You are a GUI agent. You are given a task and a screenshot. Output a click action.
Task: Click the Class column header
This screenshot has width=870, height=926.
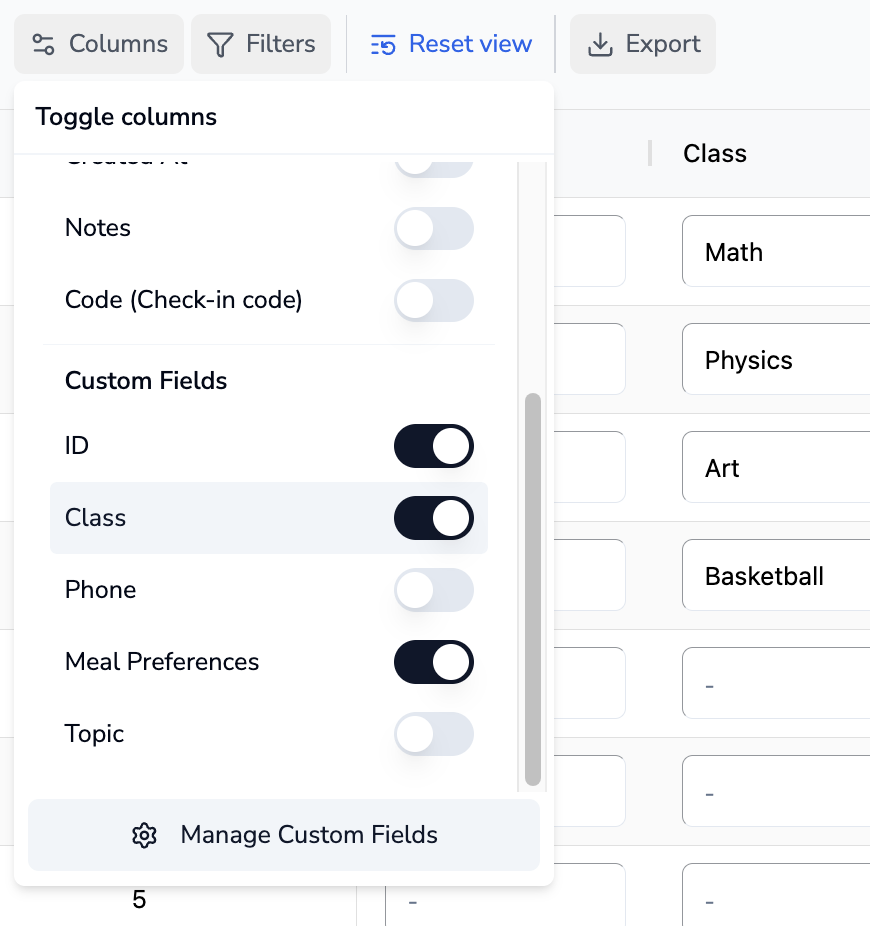(715, 154)
